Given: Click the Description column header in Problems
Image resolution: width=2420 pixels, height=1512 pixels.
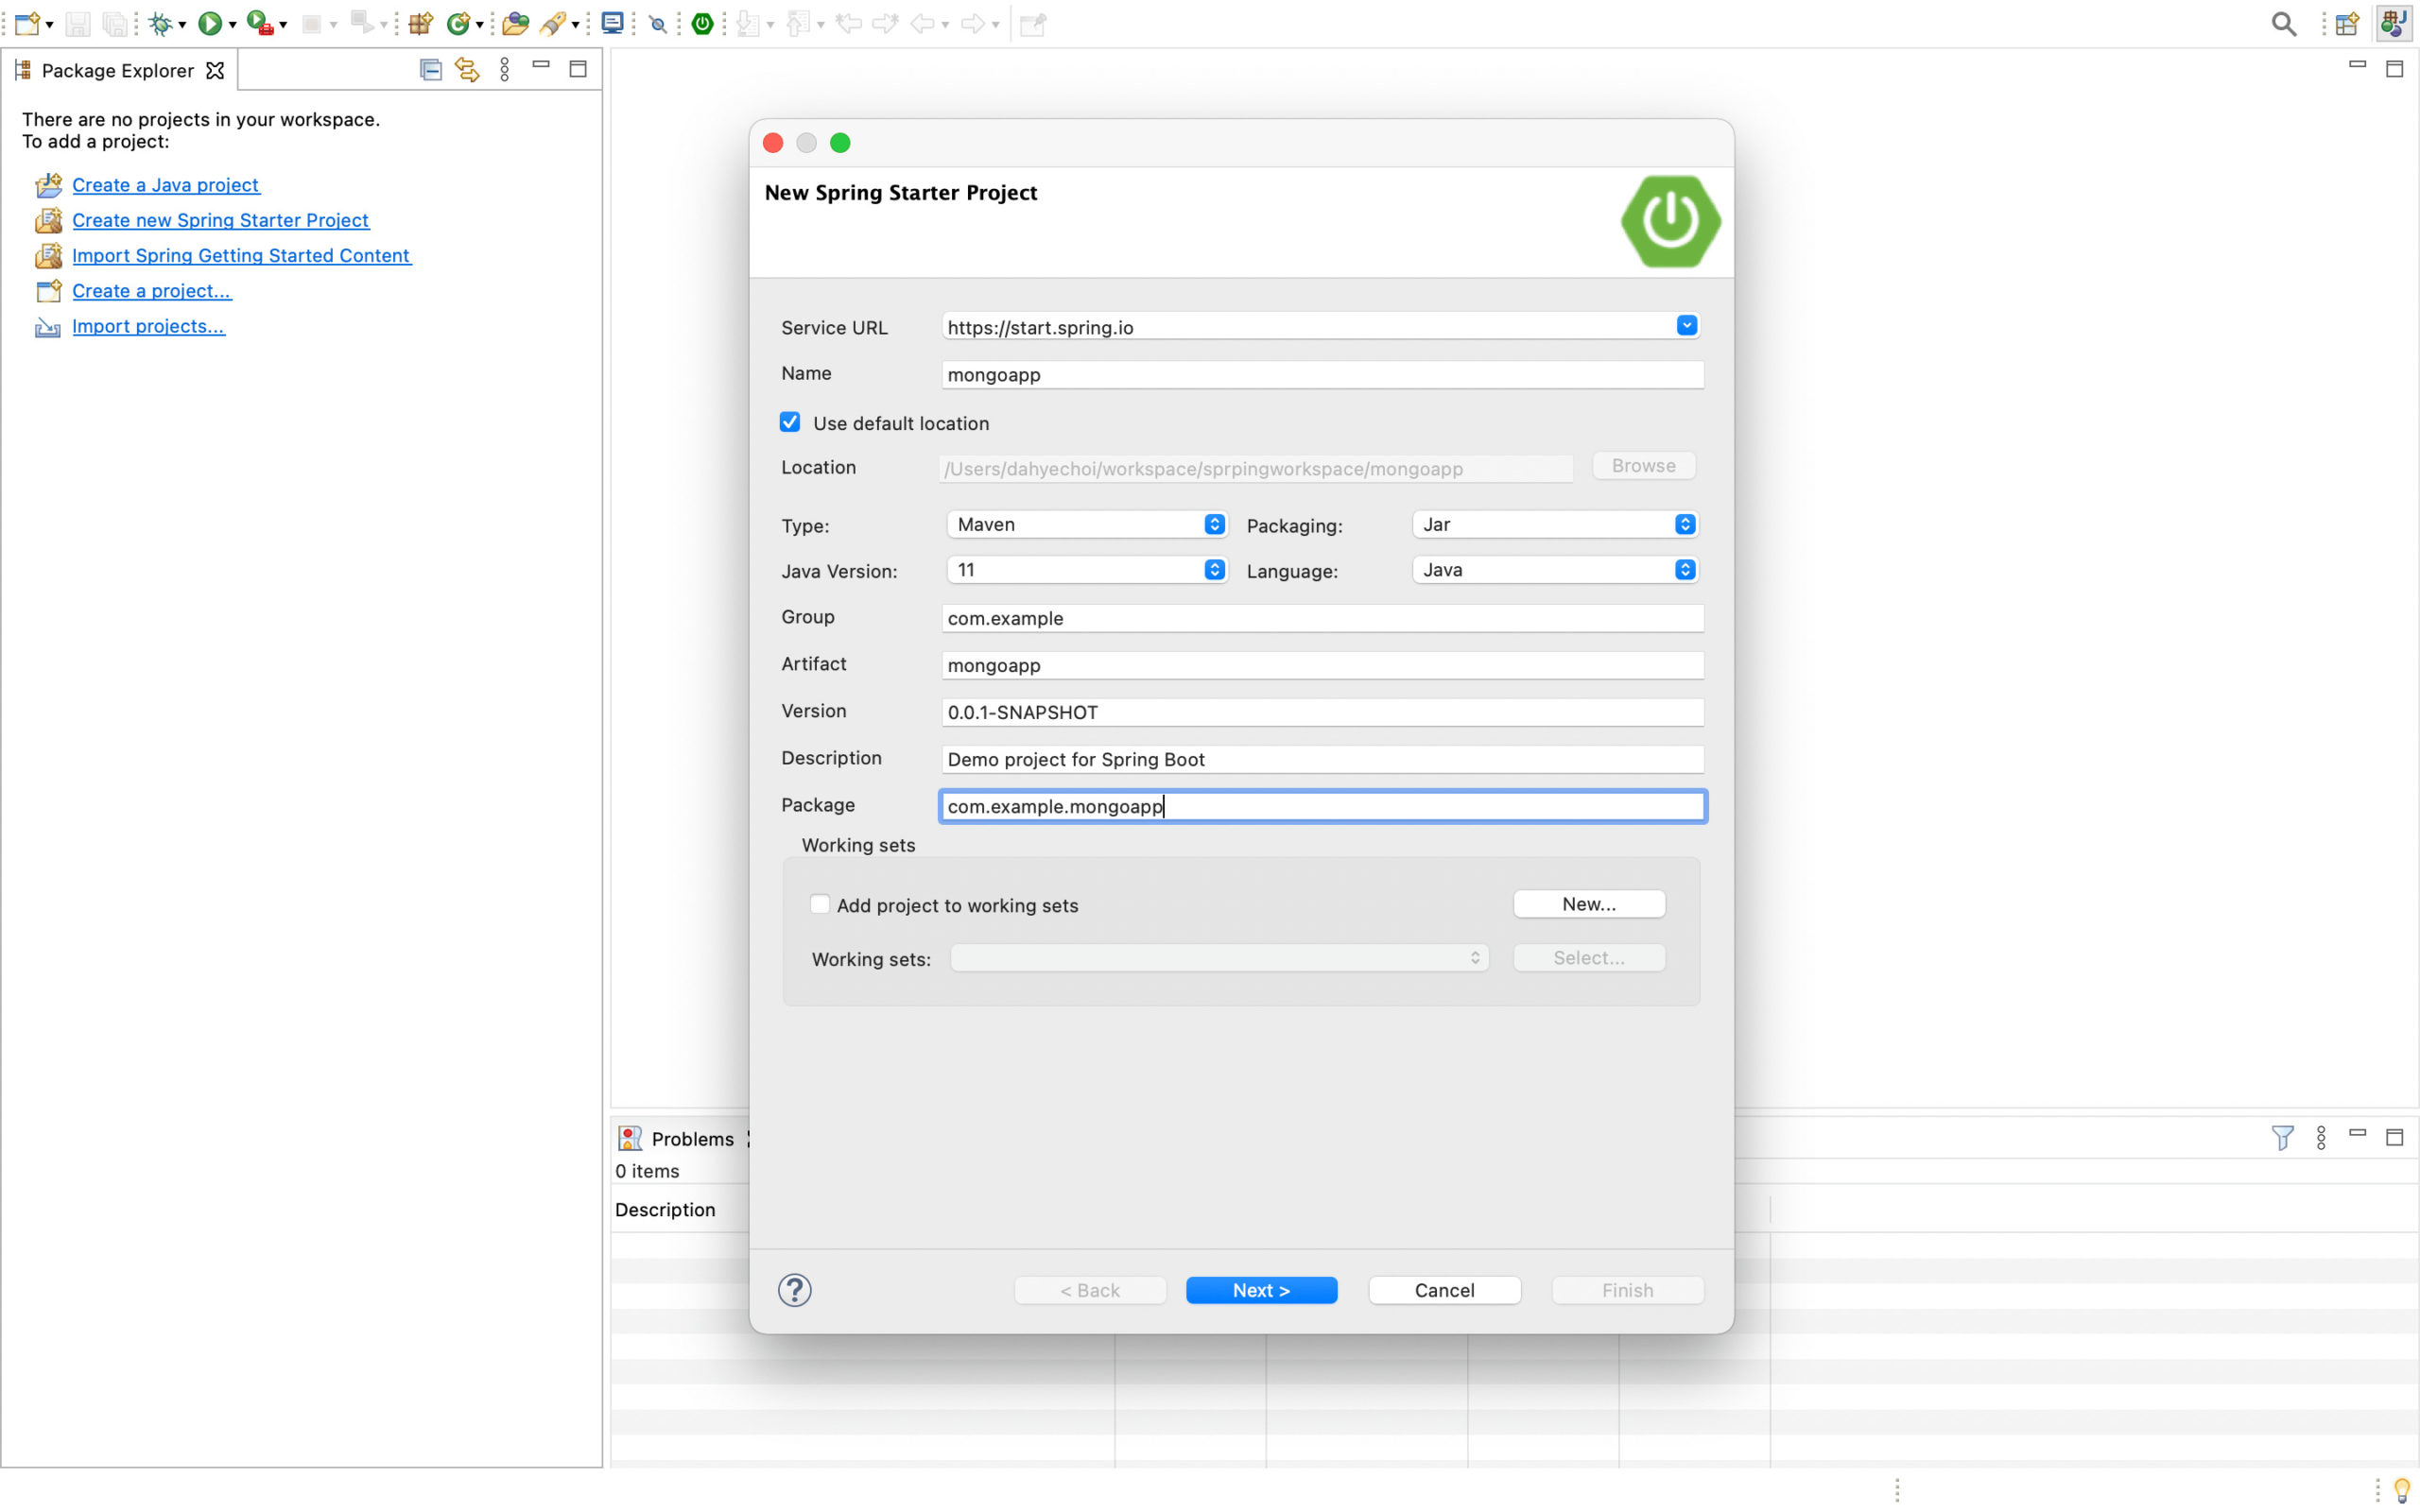Looking at the screenshot, I should tap(665, 1210).
